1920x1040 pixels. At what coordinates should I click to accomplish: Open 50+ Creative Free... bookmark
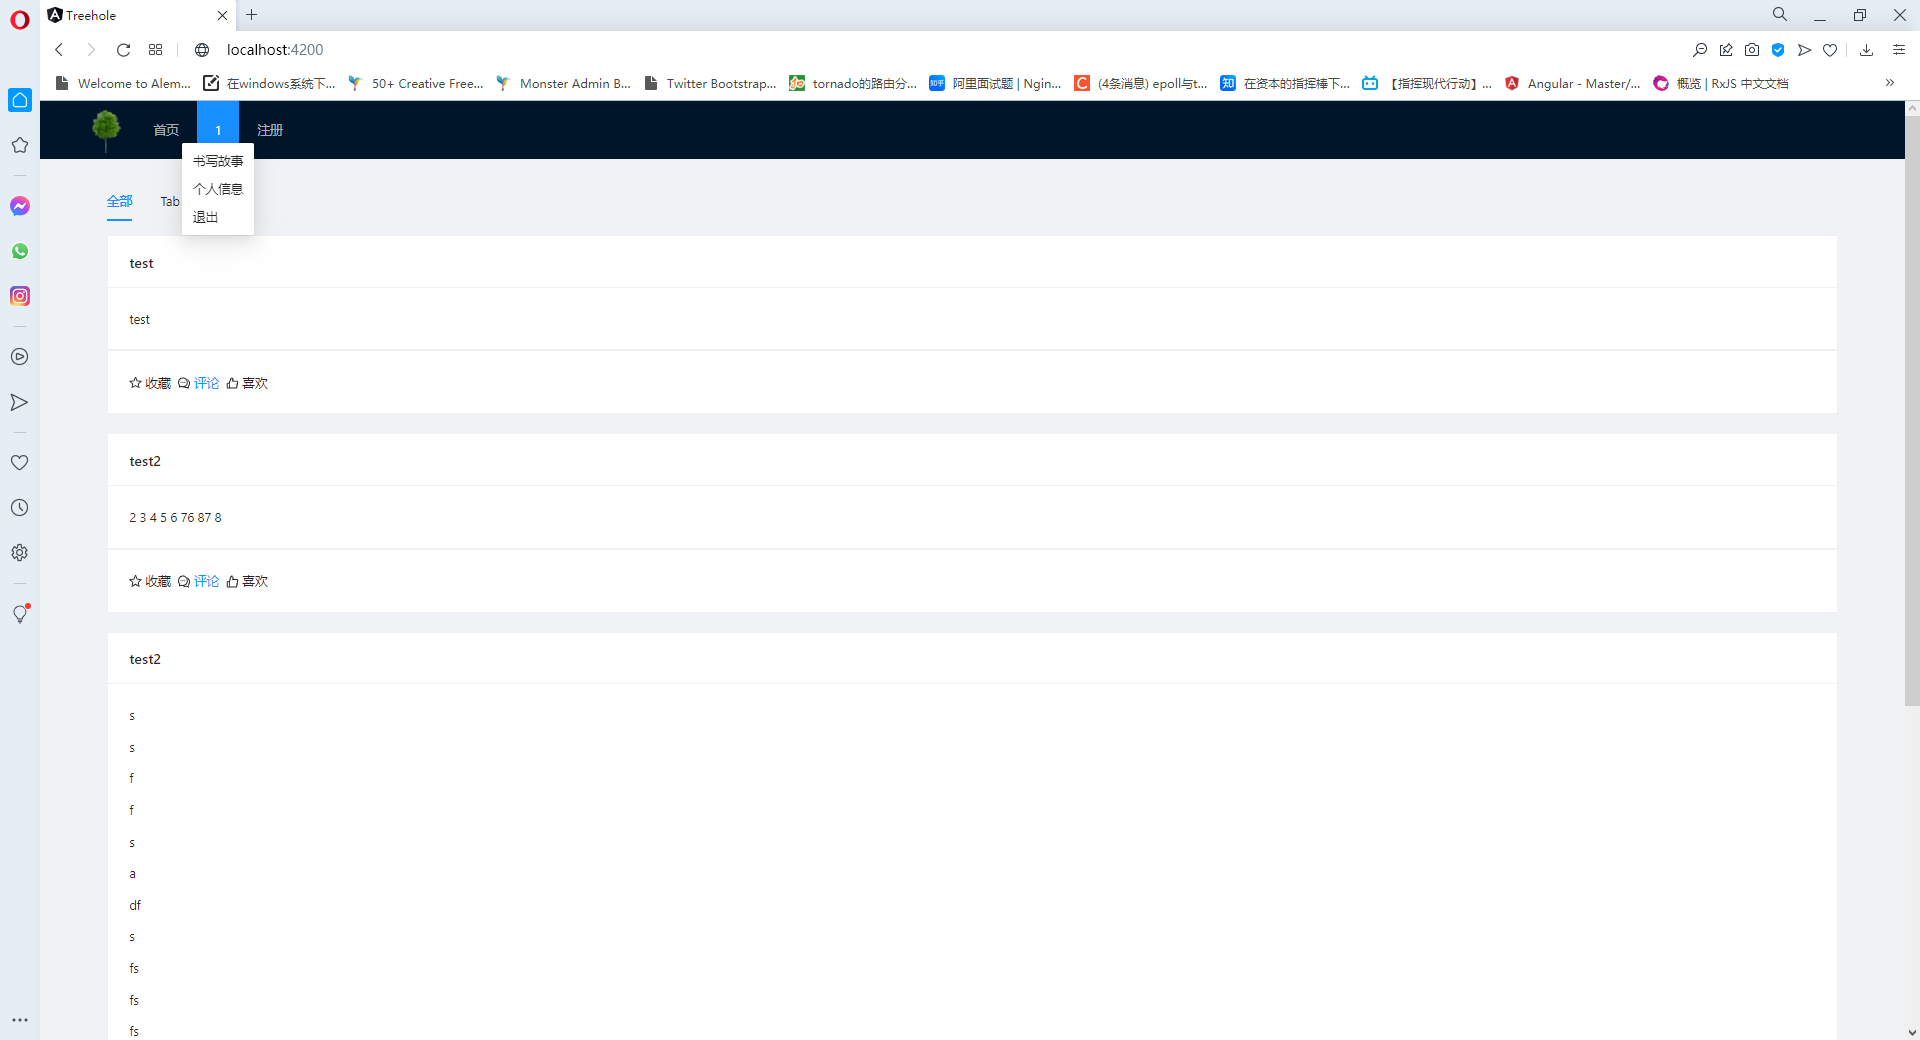pos(416,83)
